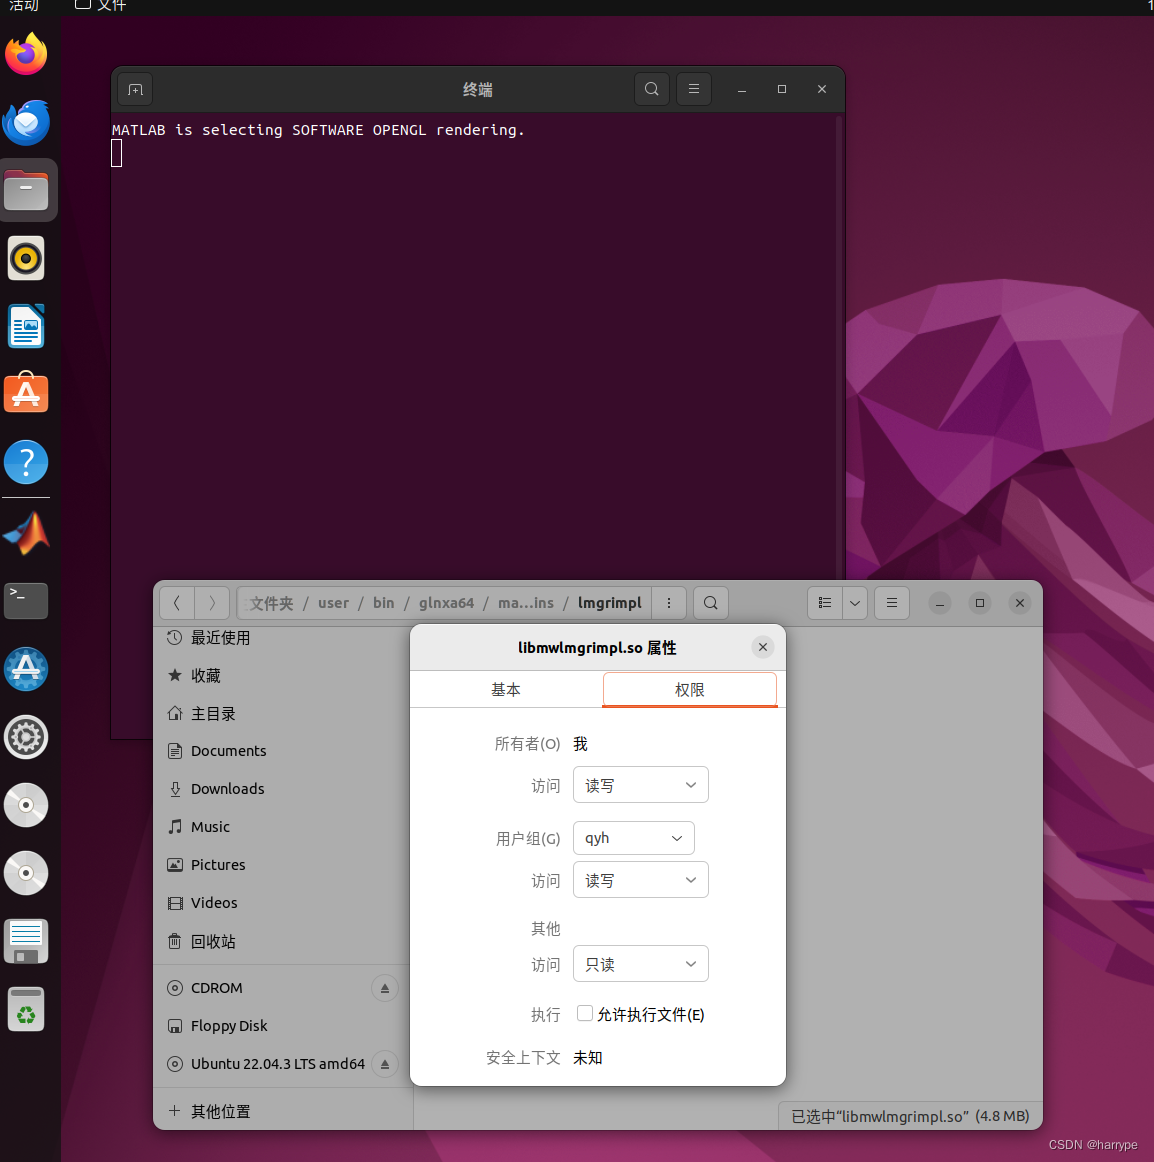Change the 其他 access dropdown from 只读
The image size is (1154, 1162).
[640, 963]
